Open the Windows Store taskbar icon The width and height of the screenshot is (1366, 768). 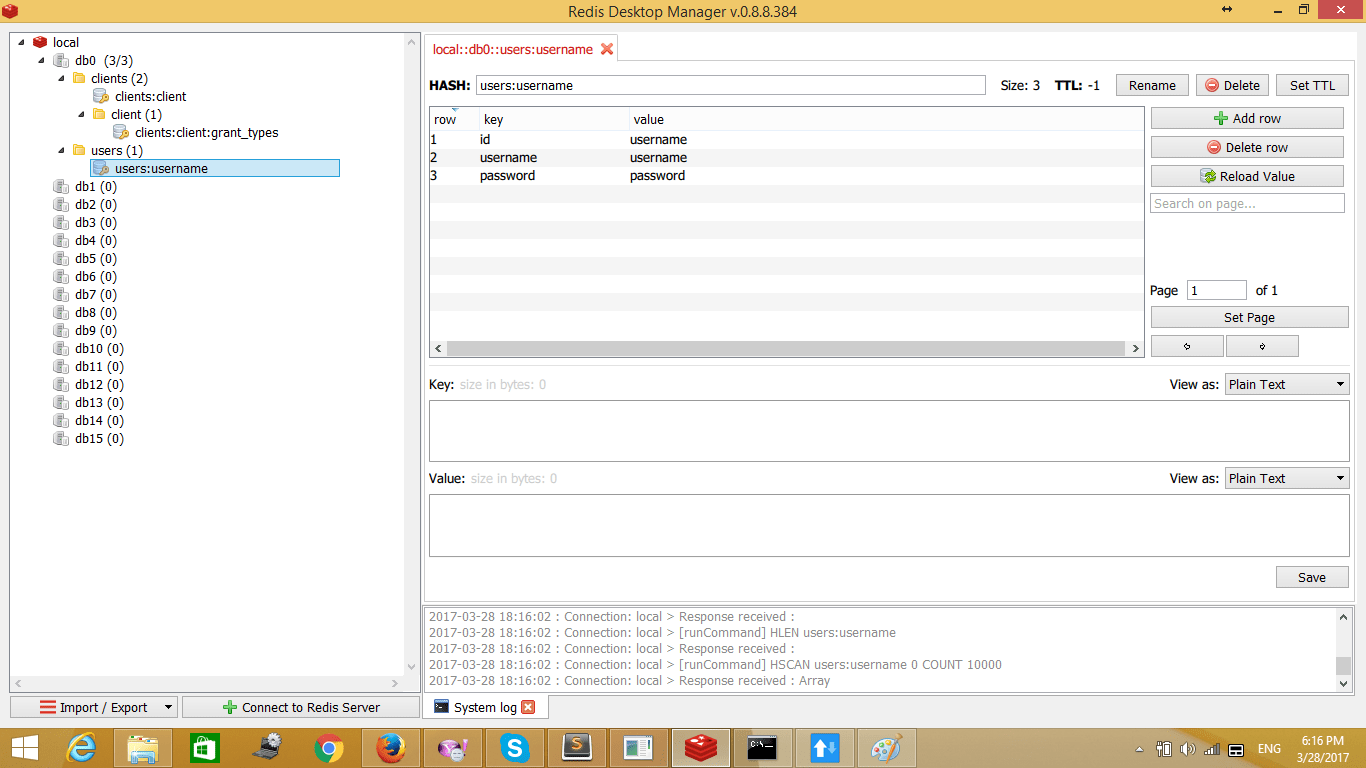pyautogui.click(x=205, y=748)
